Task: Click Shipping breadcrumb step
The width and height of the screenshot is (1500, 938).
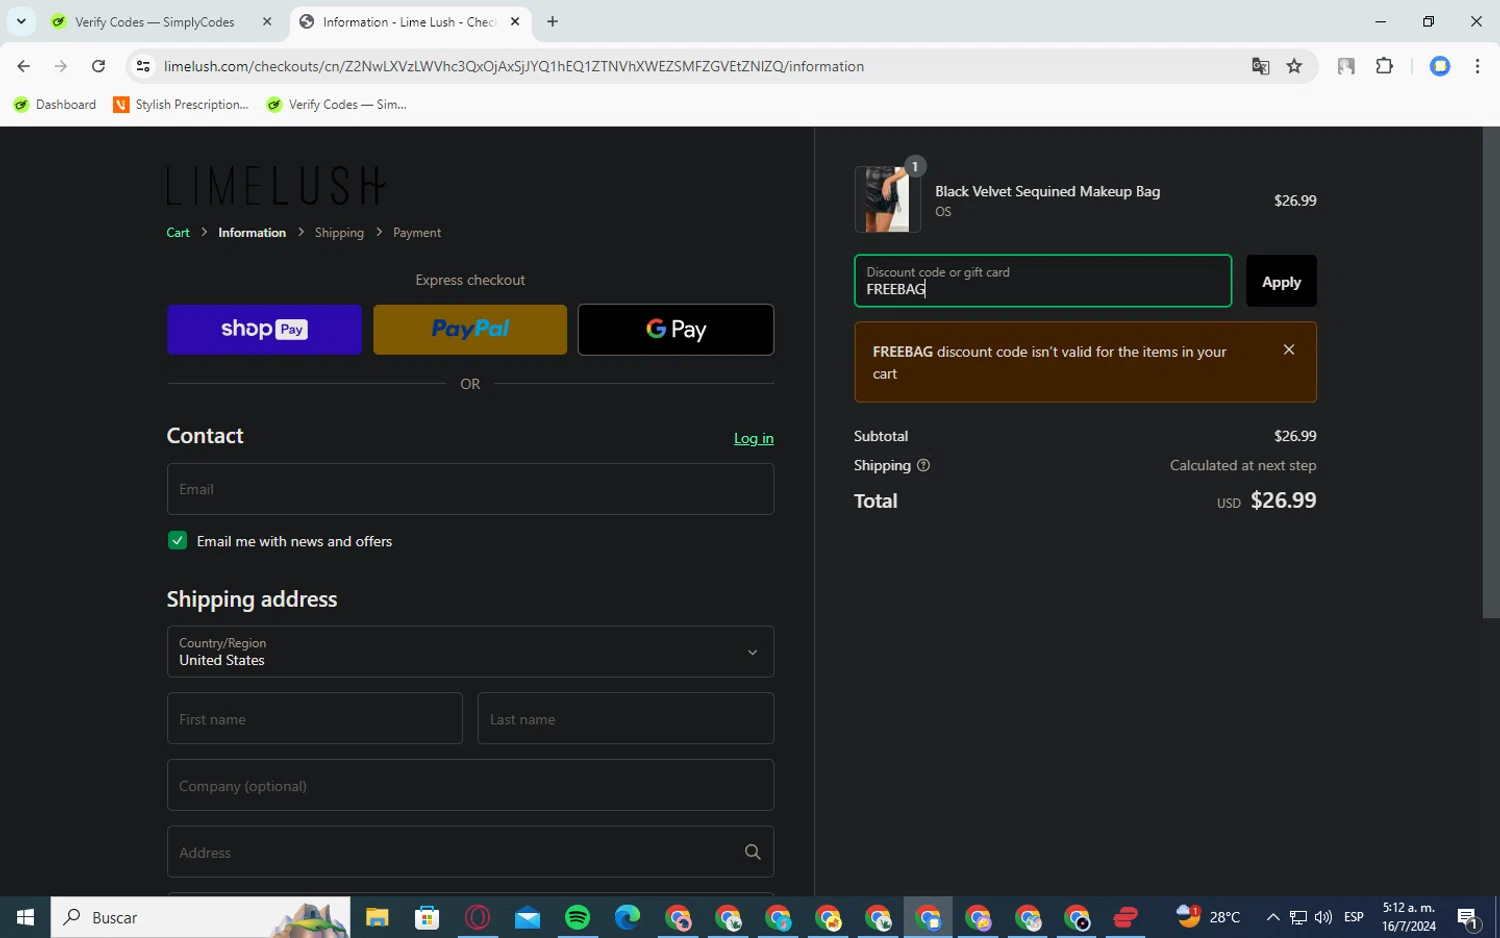Action: 339,232
